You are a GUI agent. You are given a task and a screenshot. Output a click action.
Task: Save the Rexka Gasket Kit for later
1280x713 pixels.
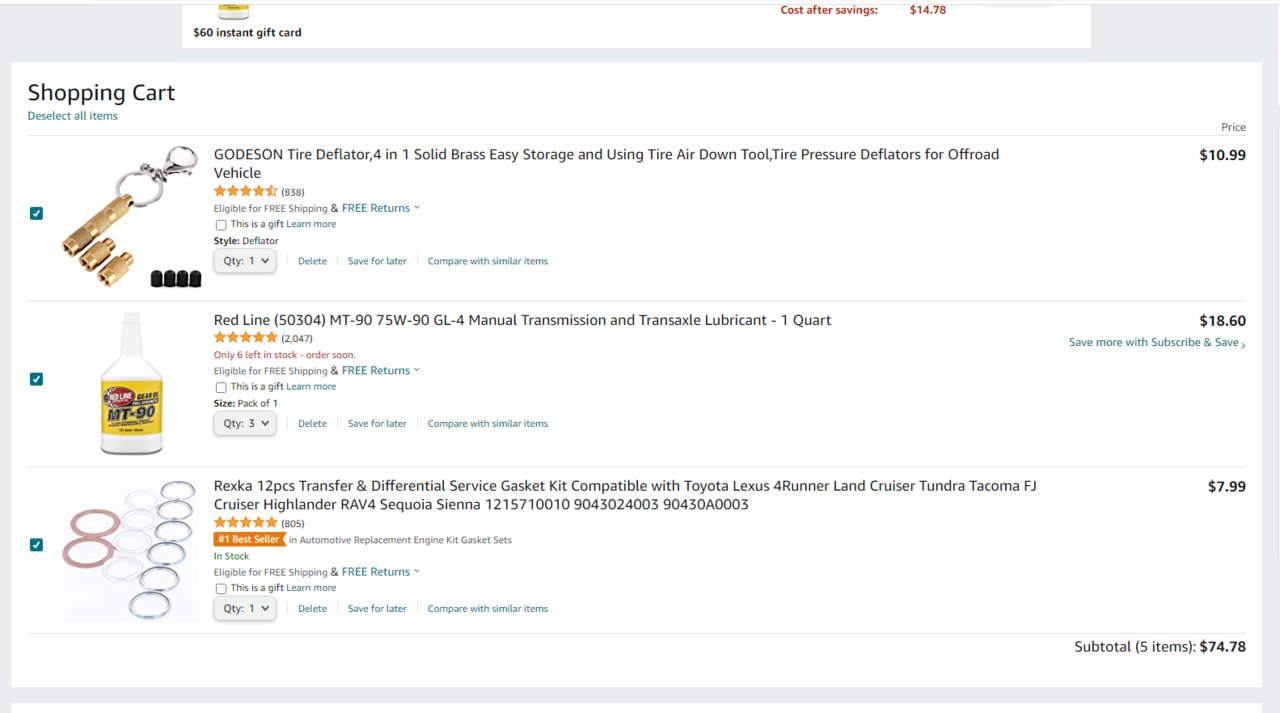[x=377, y=608]
